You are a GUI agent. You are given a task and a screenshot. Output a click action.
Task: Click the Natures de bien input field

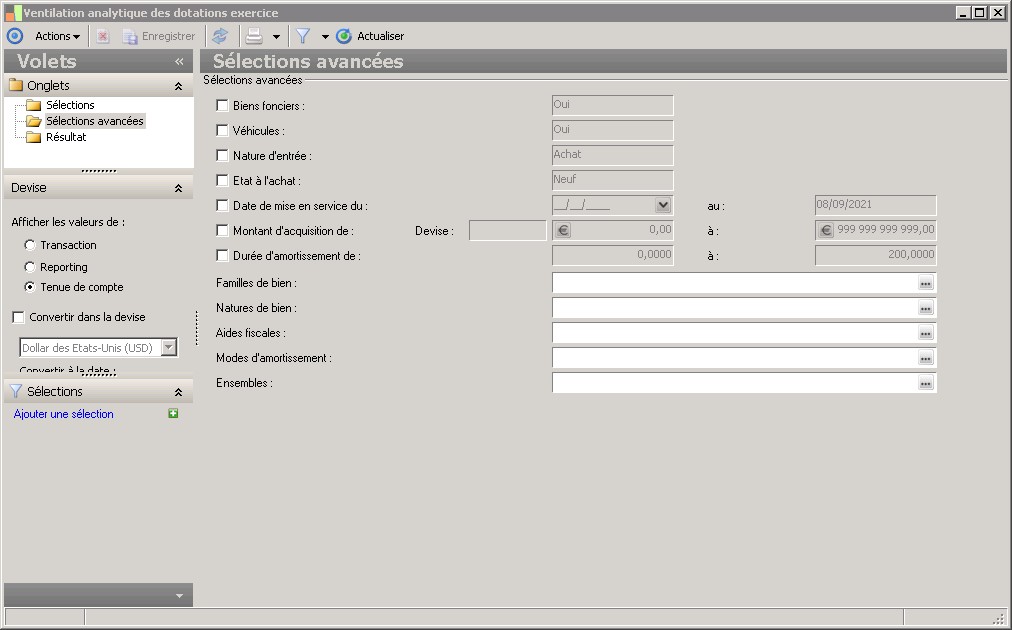click(x=734, y=309)
